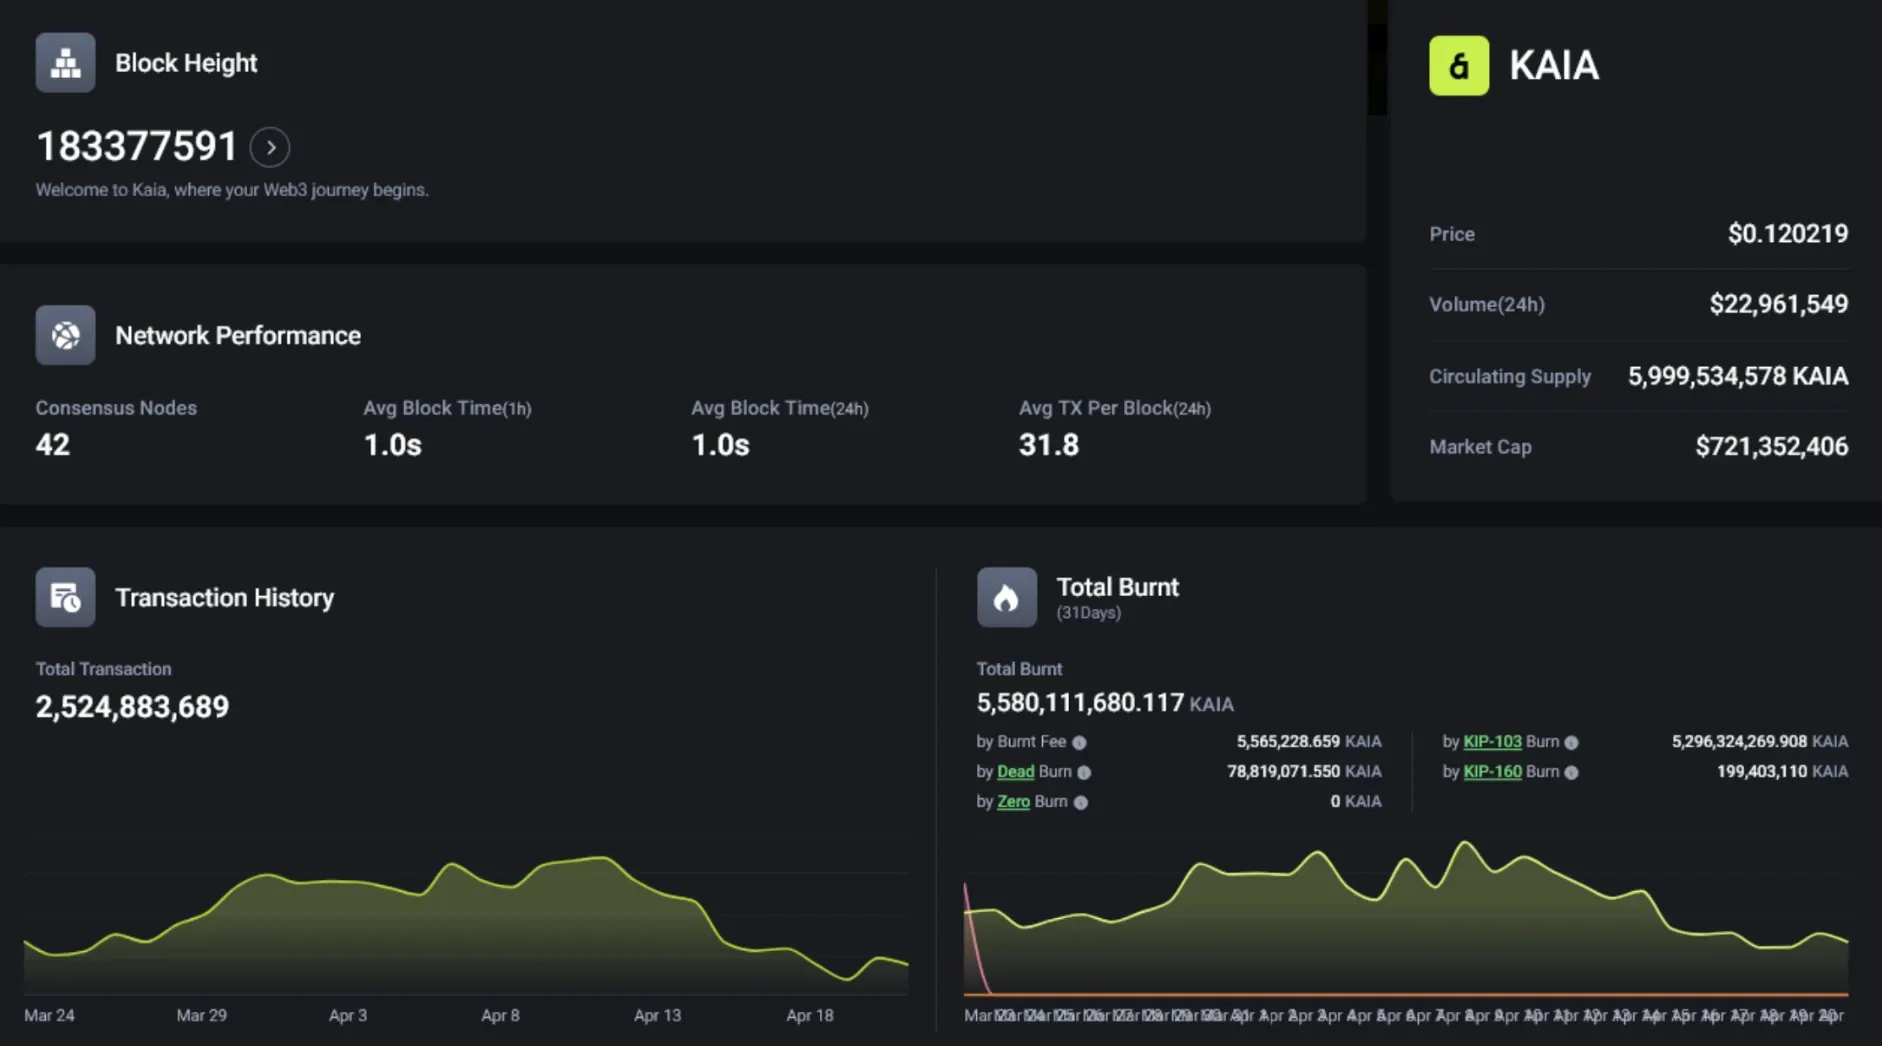This screenshot has height=1046, width=1882.
Task: Click info icon beside KIP-103 Burn
Action: point(1571,742)
